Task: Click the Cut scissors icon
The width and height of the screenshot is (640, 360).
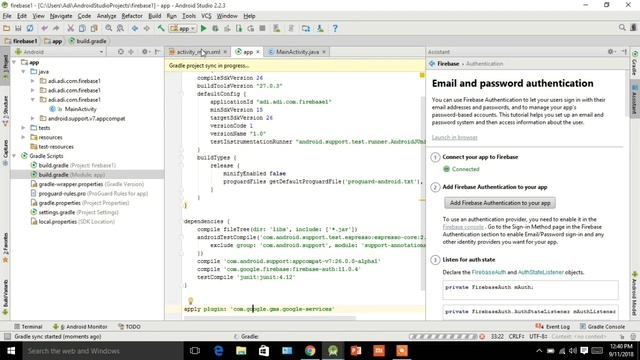Action: pyautogui.click(x=70, y=28)
